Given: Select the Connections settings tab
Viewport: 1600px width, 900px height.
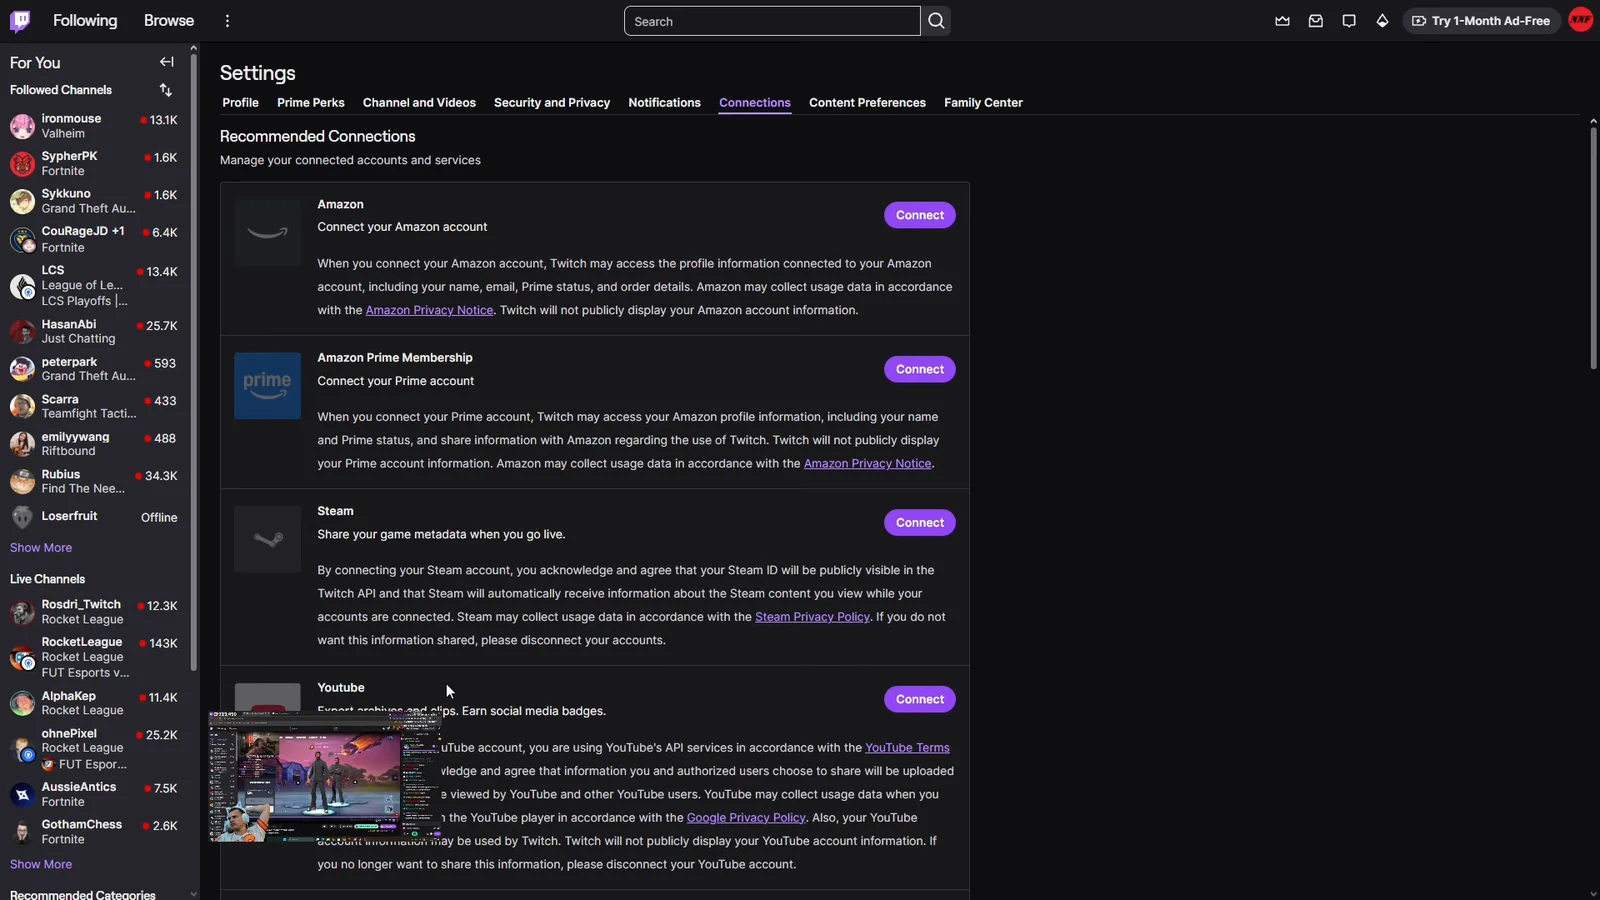Looking at the screenshot, I should (x=755, y=103).
